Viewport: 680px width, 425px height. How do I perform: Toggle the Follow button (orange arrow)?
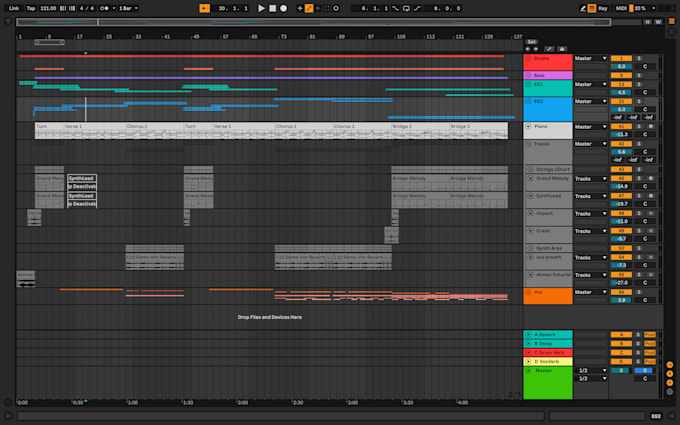[x=204, y=8]
